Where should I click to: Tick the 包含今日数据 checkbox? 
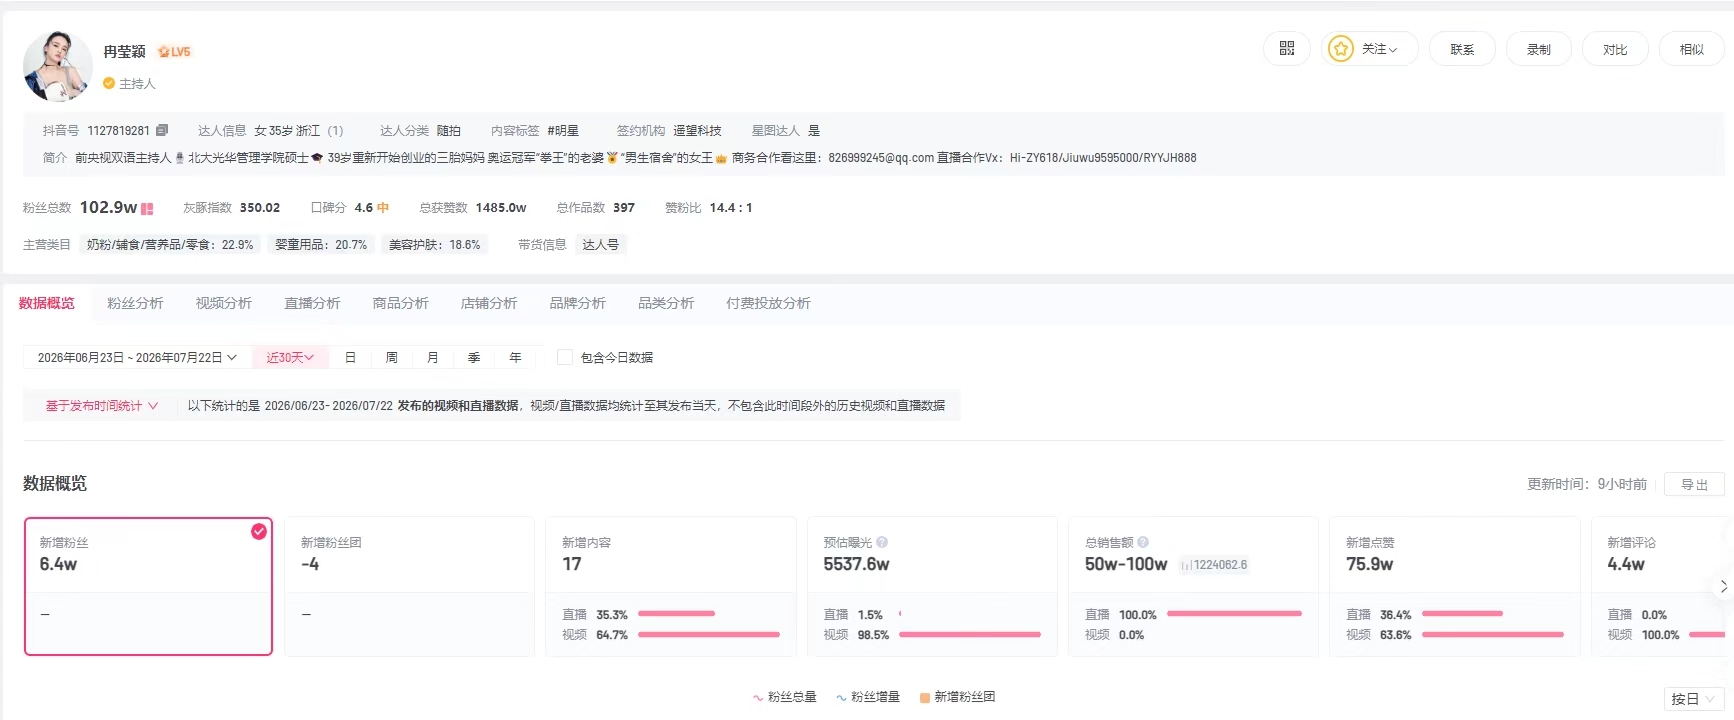(565, 357)
